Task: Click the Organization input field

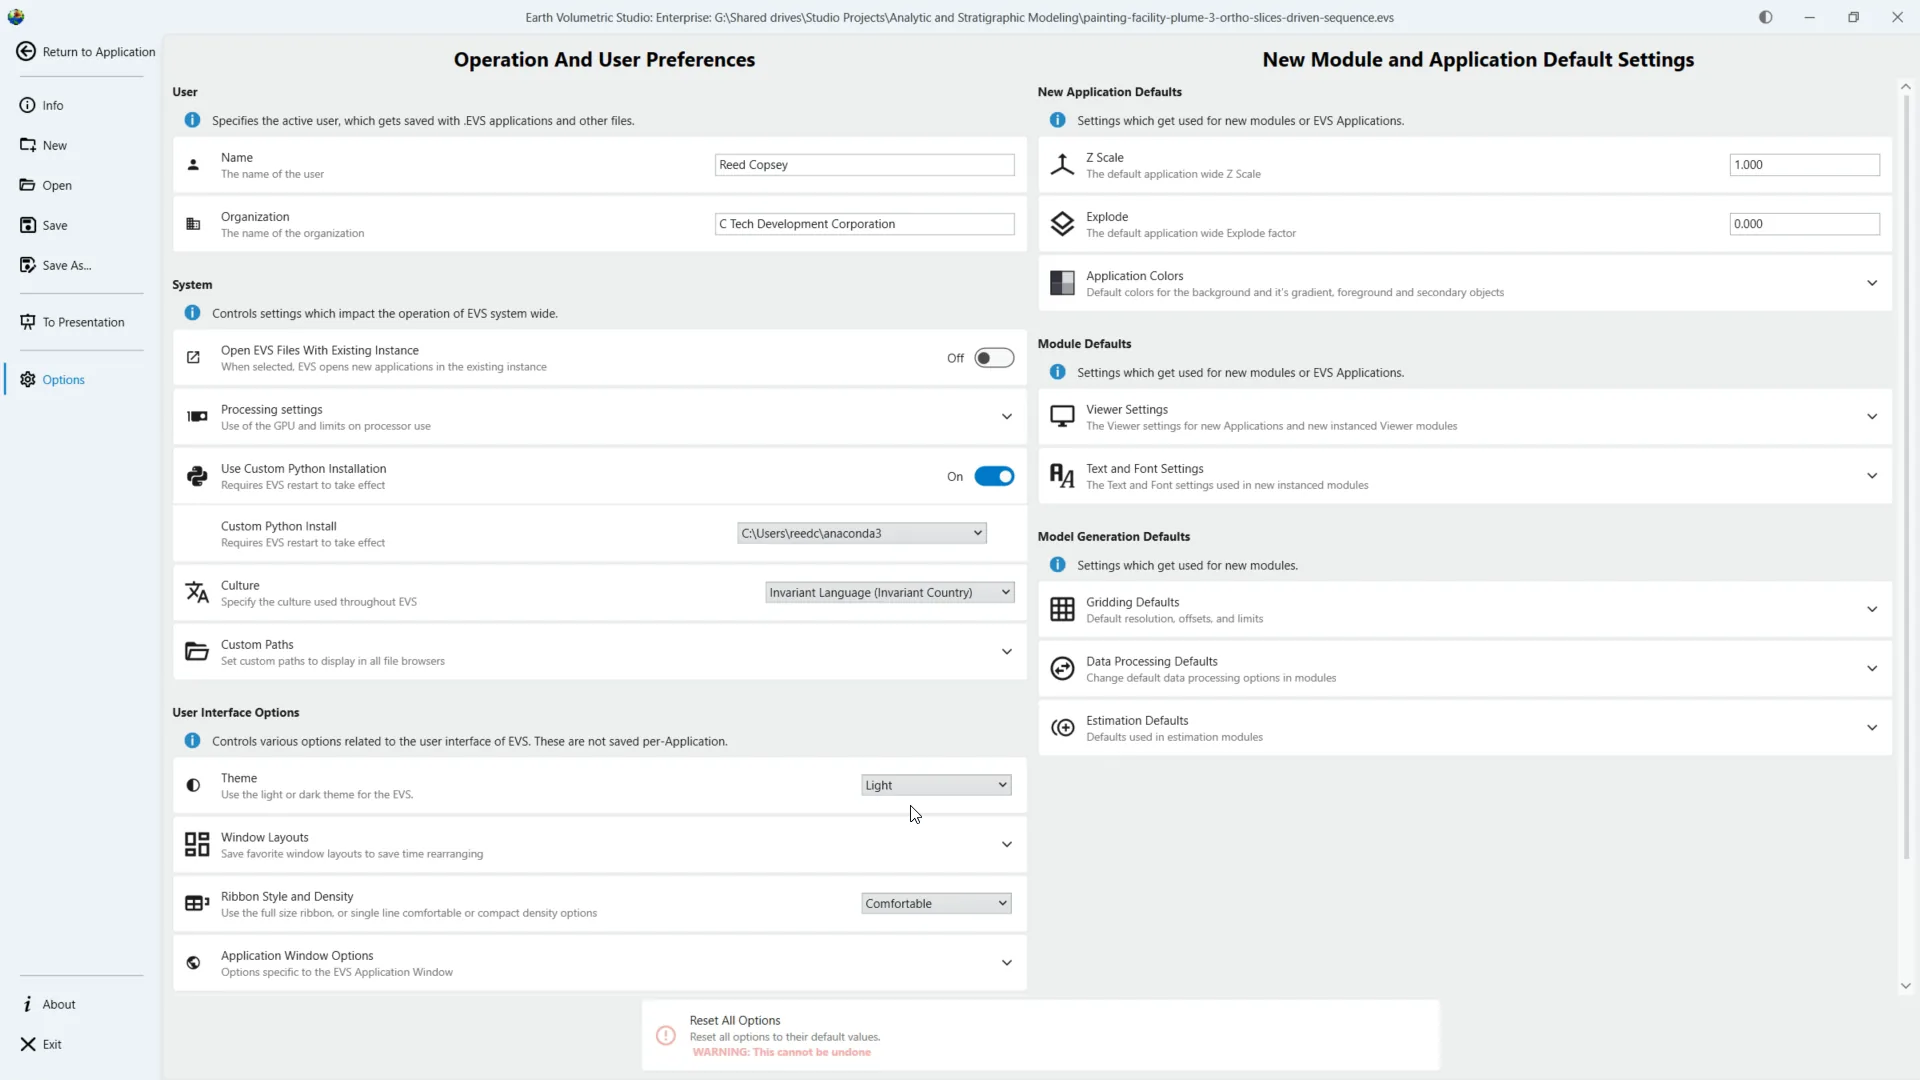Action: [865, 224]
